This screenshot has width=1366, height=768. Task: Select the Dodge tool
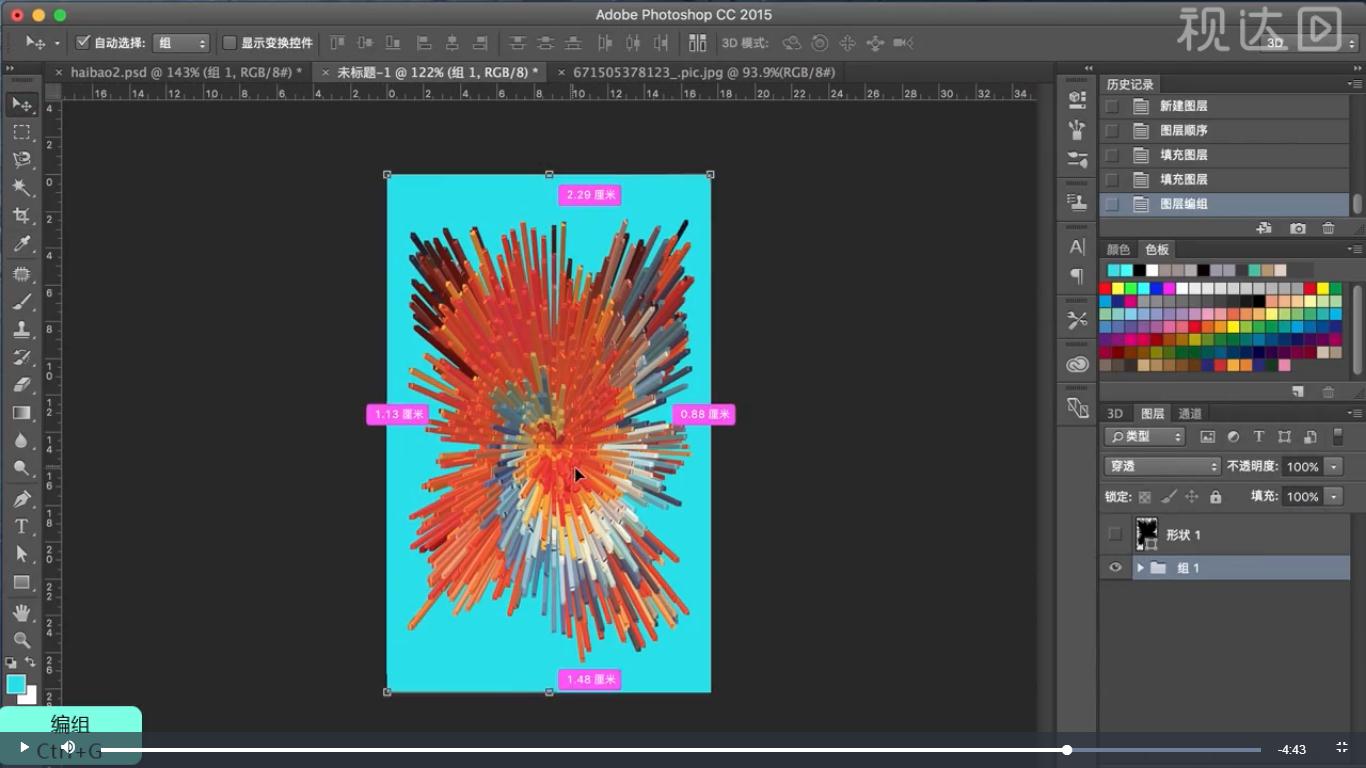[x=21, y=469]
